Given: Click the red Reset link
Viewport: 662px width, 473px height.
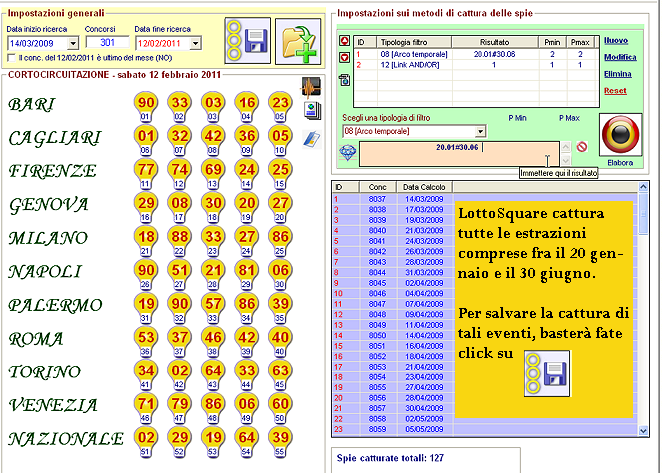Looking at the screenshot, I should tap(617, 90).
